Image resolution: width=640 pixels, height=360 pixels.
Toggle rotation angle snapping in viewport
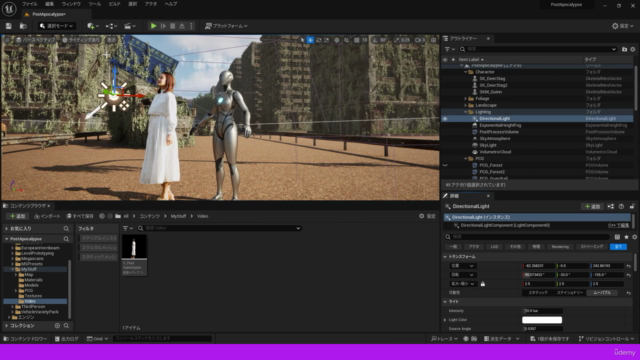click(375, 40)
